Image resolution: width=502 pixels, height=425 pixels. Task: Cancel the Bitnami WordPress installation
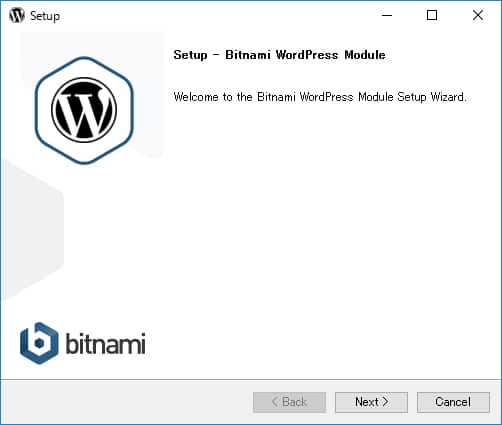coord(453,402)
